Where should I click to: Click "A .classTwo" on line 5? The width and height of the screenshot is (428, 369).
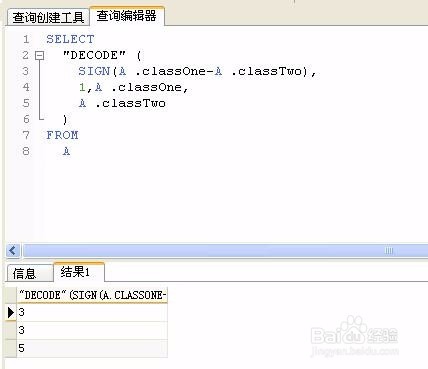[122, 103]
